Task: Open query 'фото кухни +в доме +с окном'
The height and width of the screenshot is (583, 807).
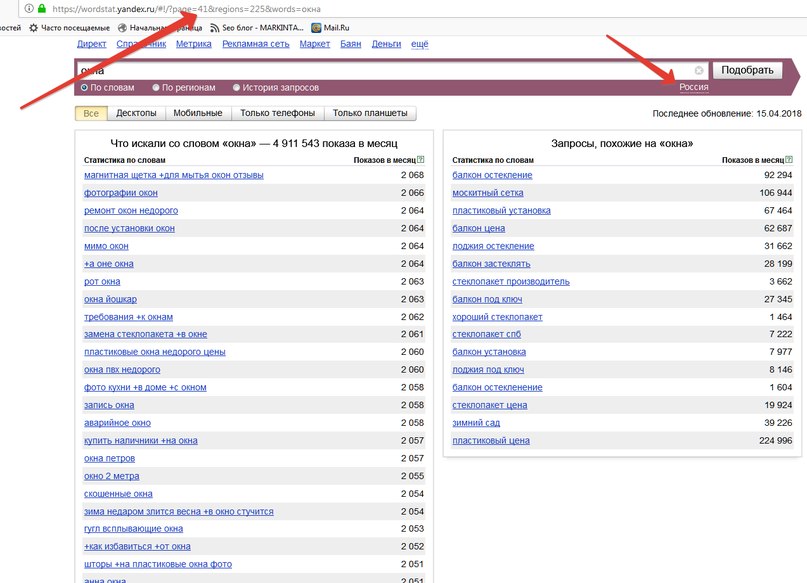Action: 145,387
